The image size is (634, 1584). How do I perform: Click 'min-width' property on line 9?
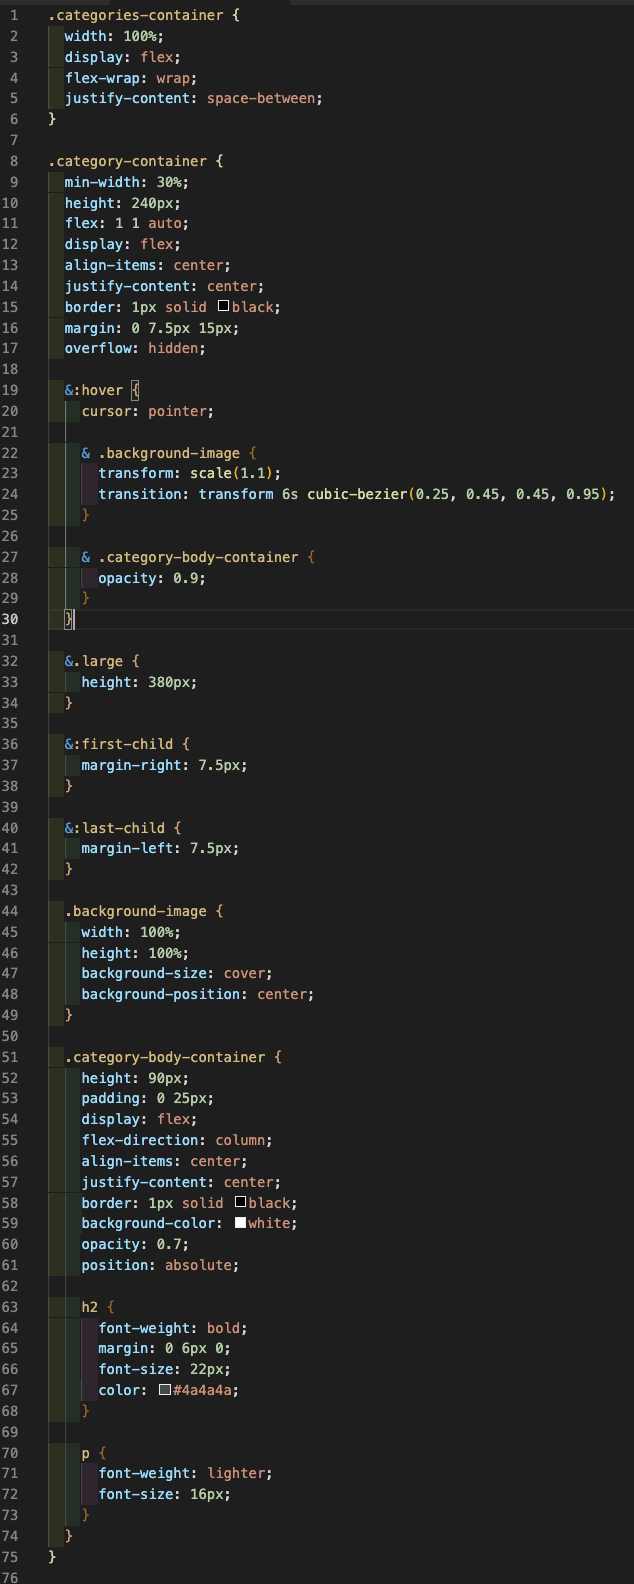tap(102, 182)
